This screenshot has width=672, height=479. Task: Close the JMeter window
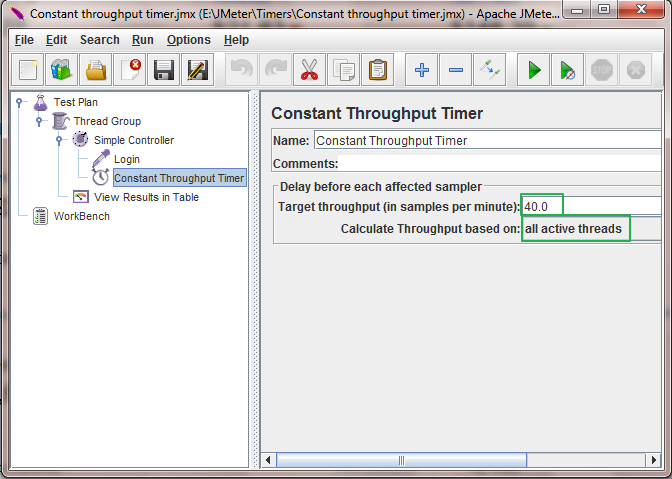click(x=642, y=9)
